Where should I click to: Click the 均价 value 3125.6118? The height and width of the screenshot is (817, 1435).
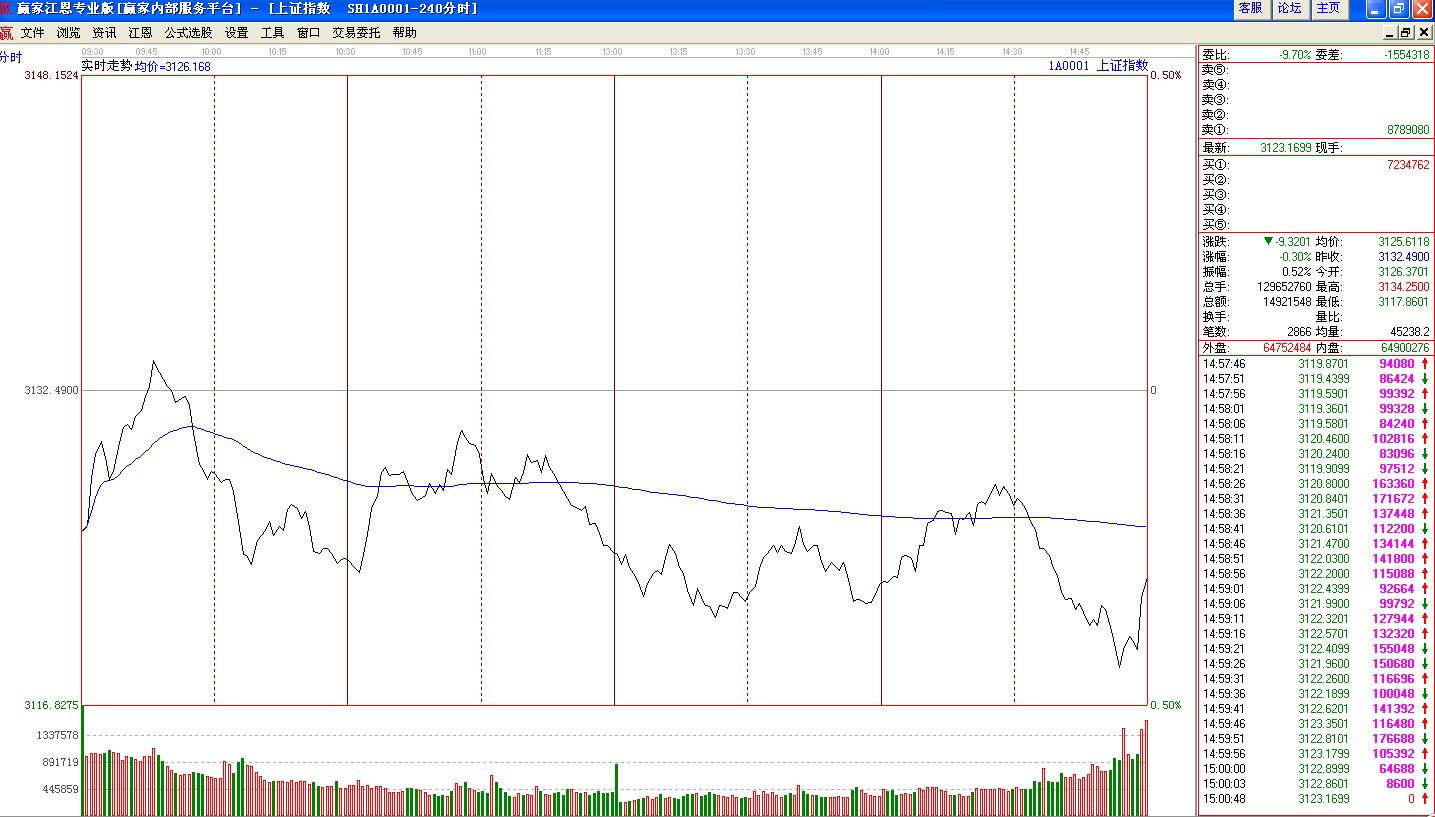pyautogui.click(x=1404, y=242)
